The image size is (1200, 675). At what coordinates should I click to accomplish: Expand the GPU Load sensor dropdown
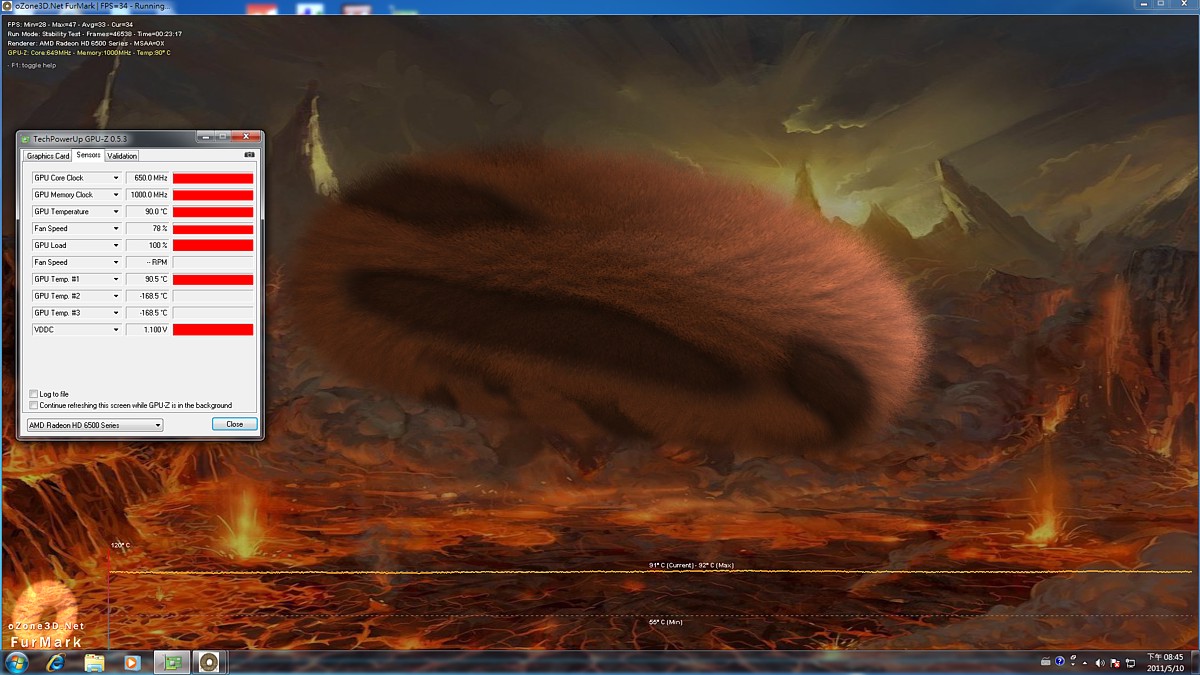coord(116,246)
